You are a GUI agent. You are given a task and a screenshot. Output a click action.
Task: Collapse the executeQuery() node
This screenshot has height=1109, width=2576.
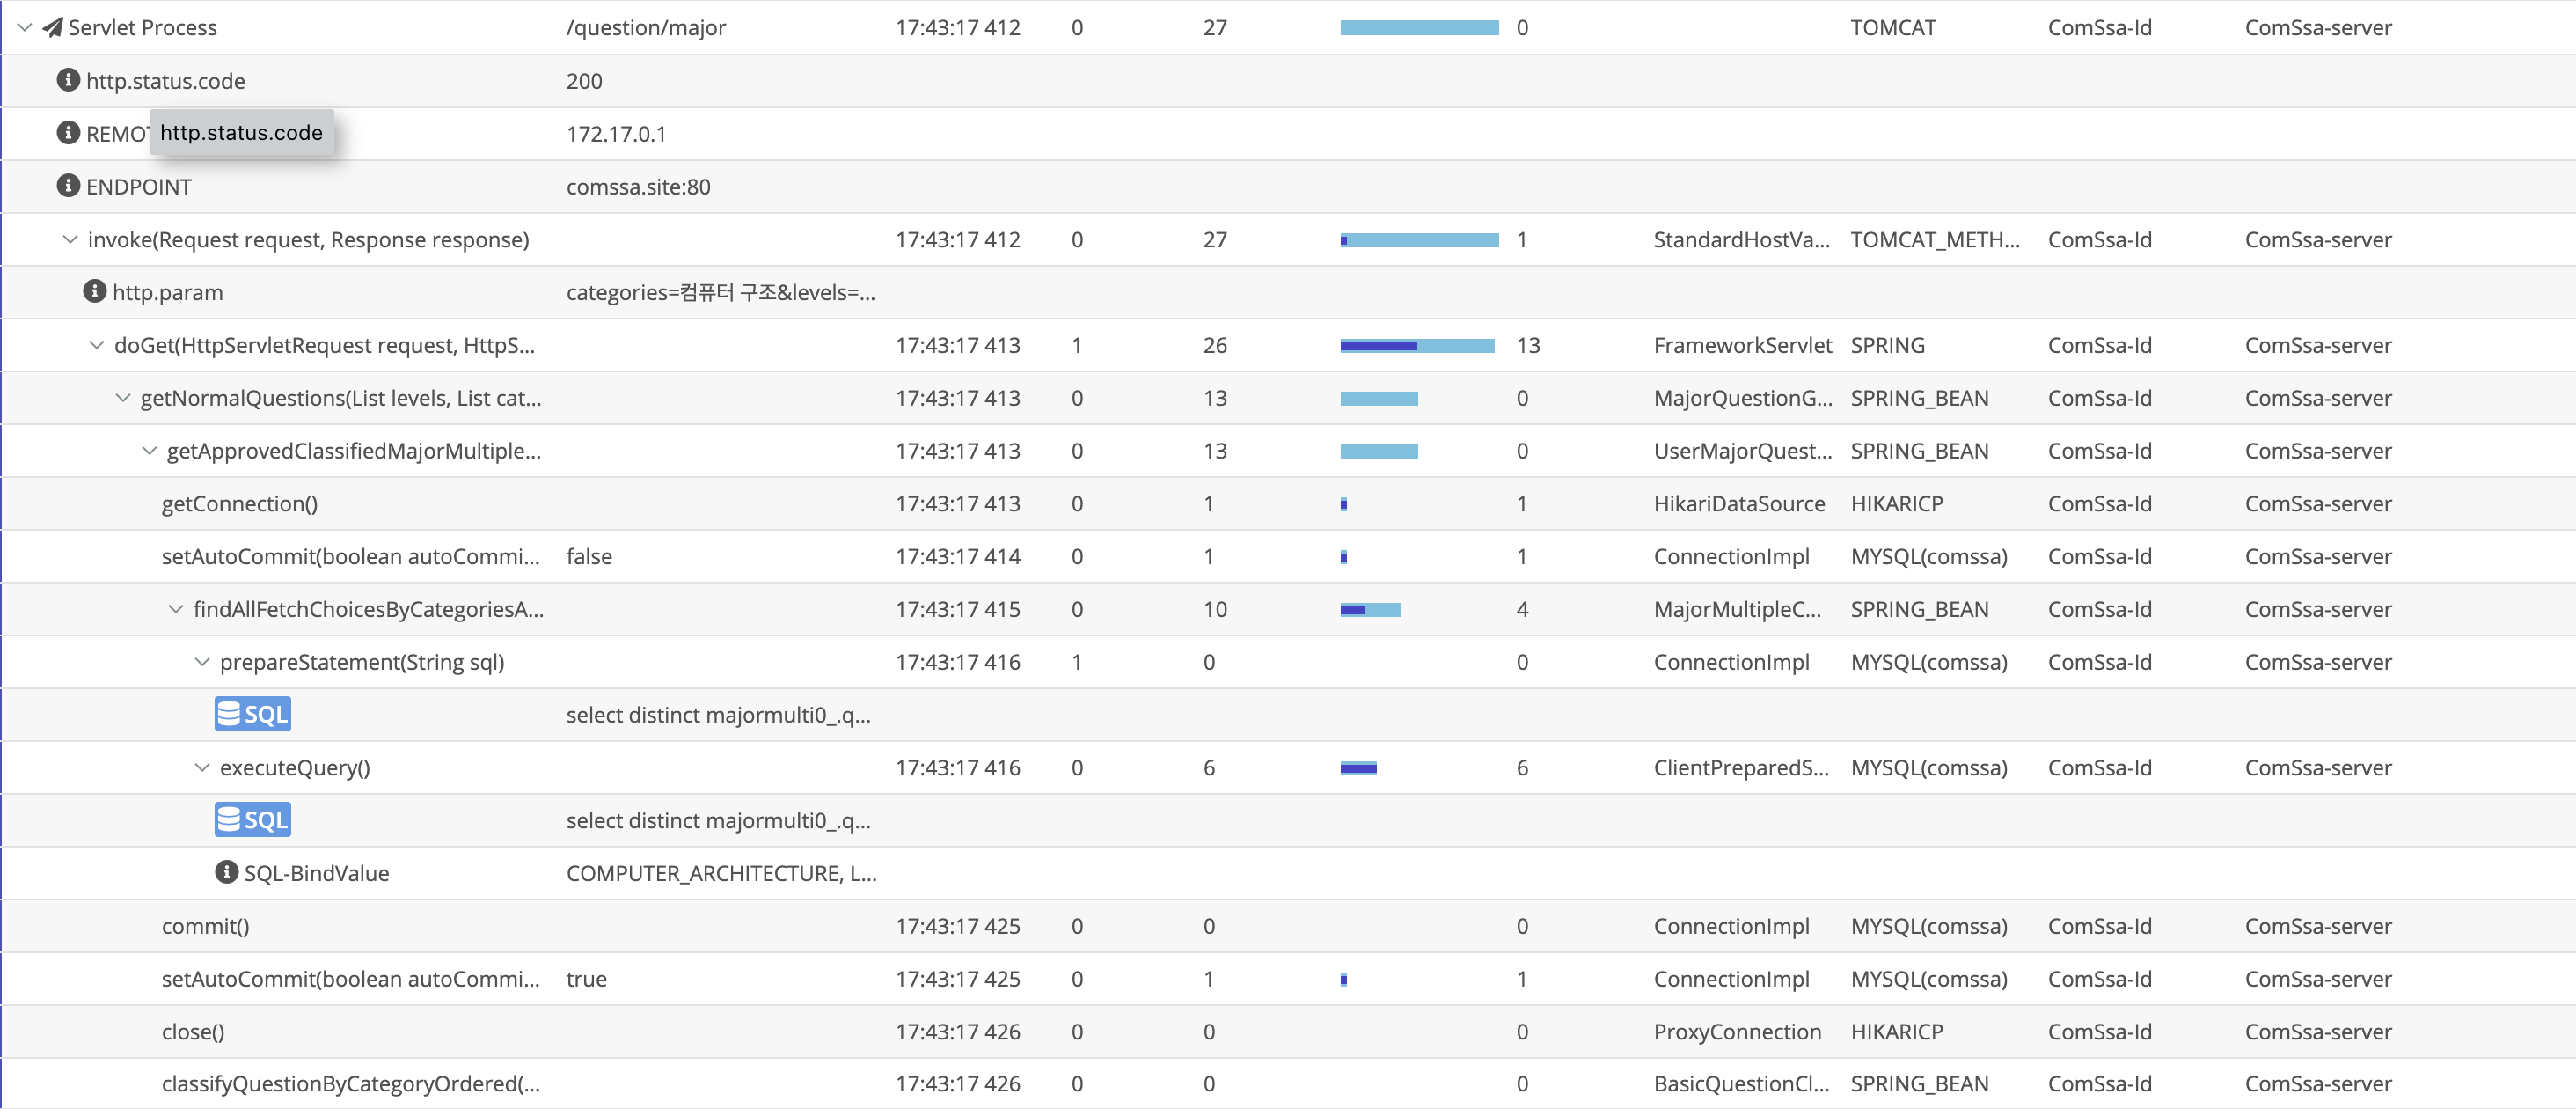click(x=202, y=767)
